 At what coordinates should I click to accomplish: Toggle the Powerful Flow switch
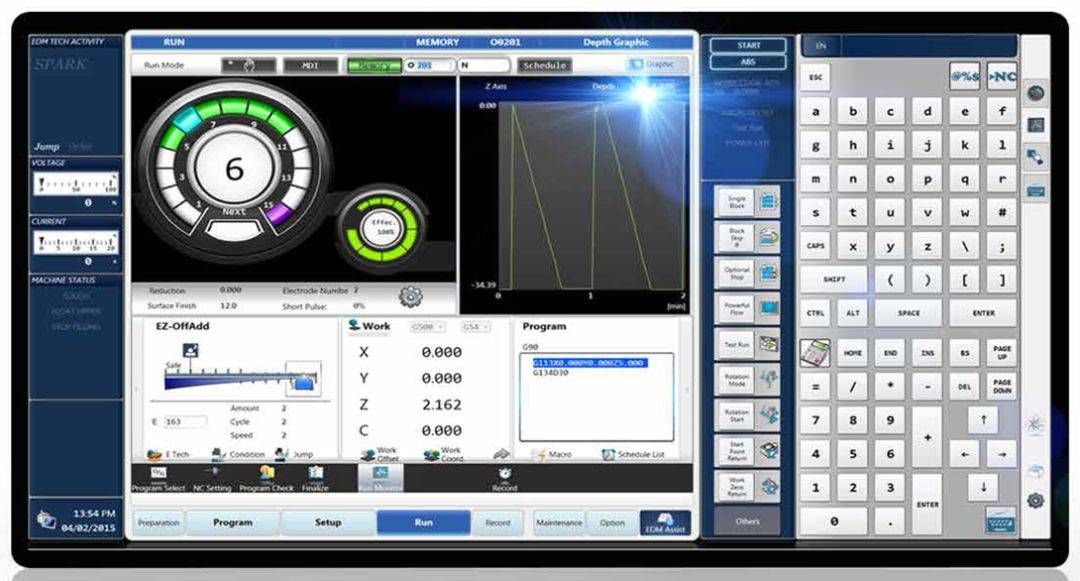point(747,308)
